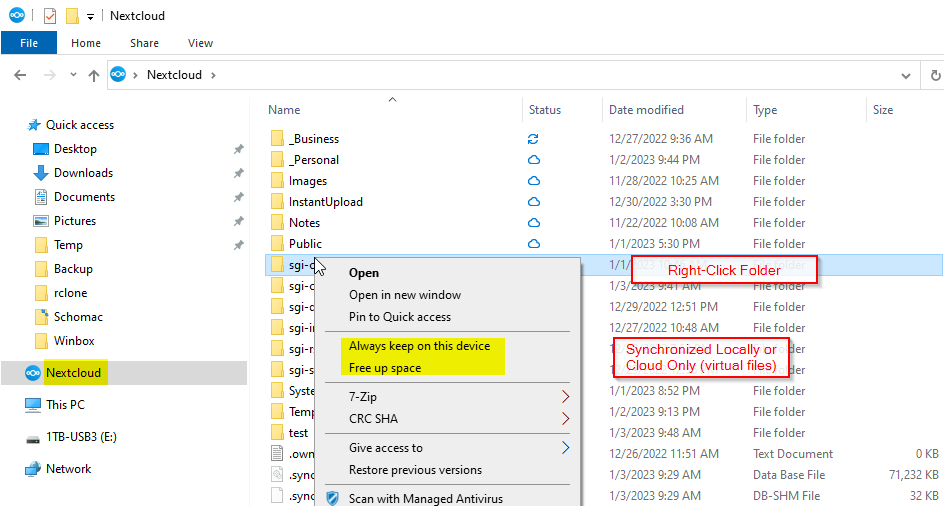Switch to the View ribbon tab
Viewport: 944px width, 506px height.
200,43
